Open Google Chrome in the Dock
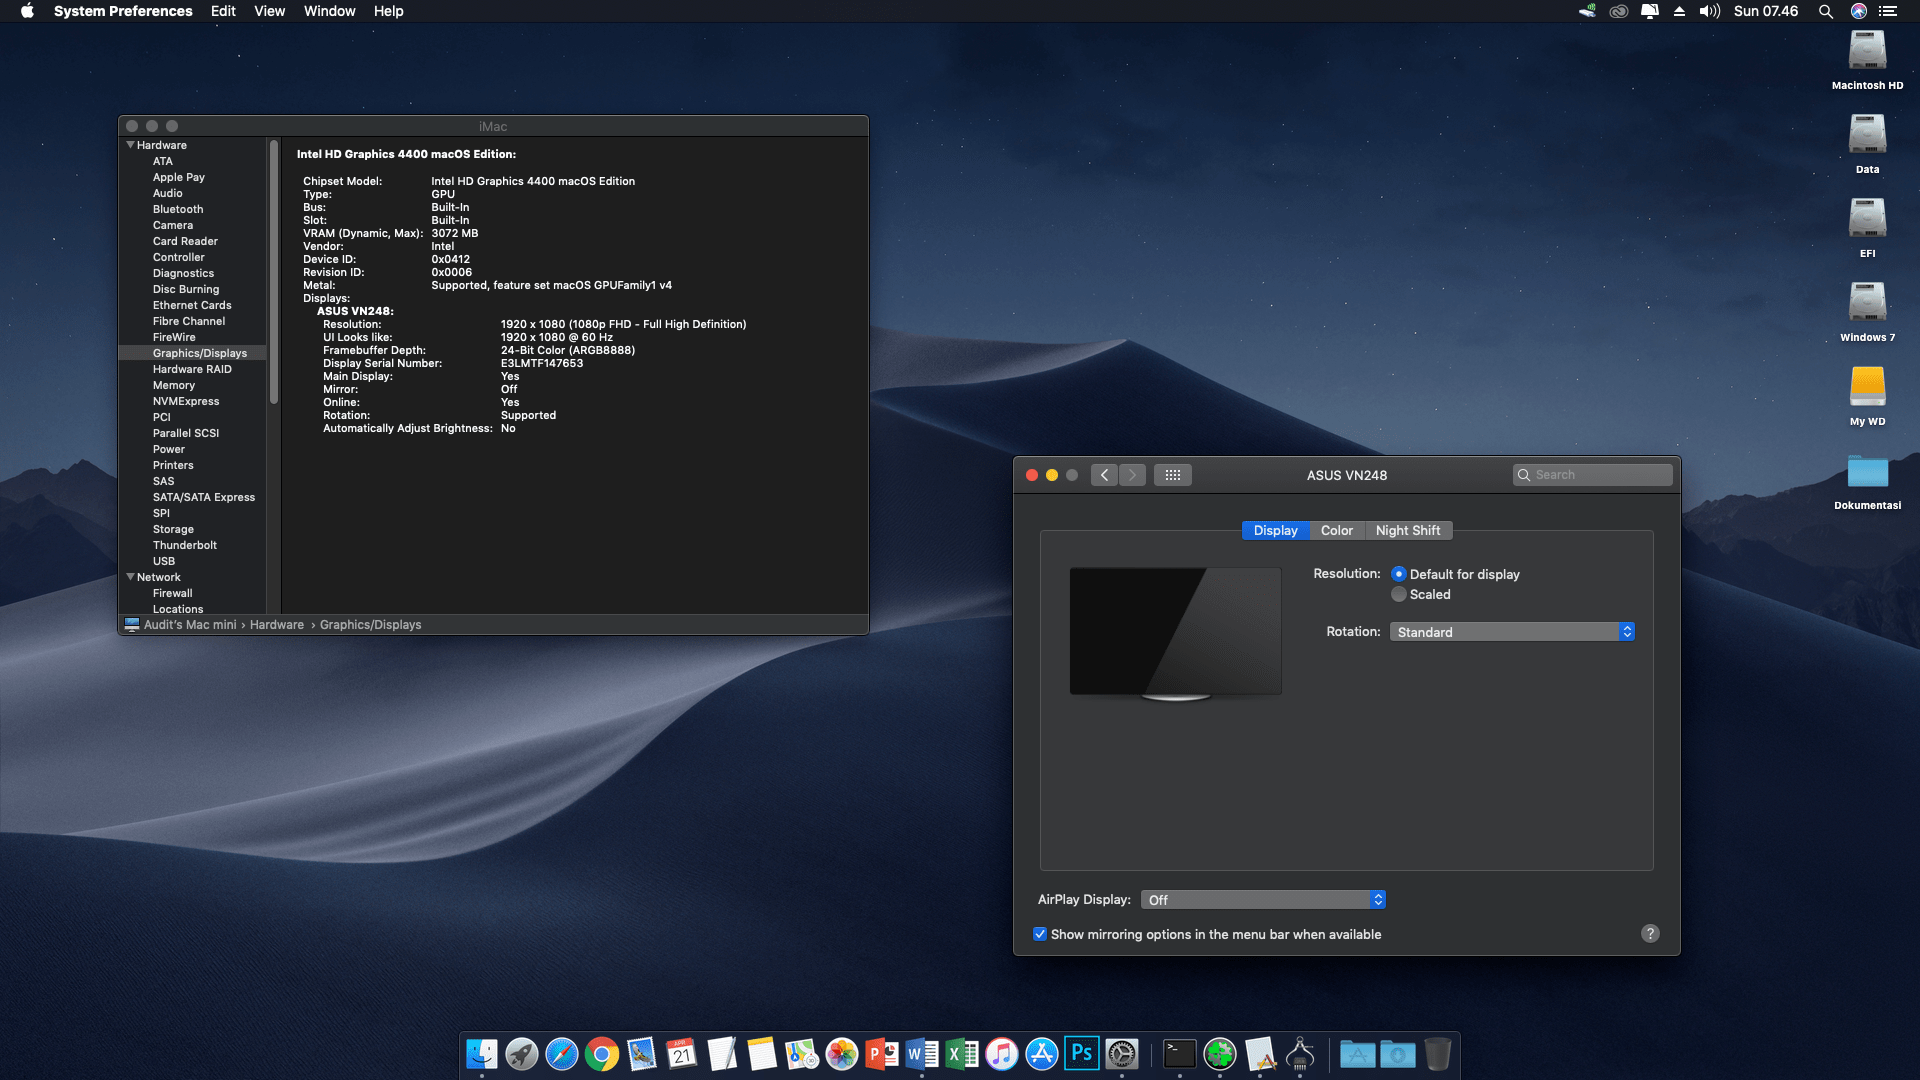The width and height of the screenshot is (1920, 1080). pos(602,1054)
